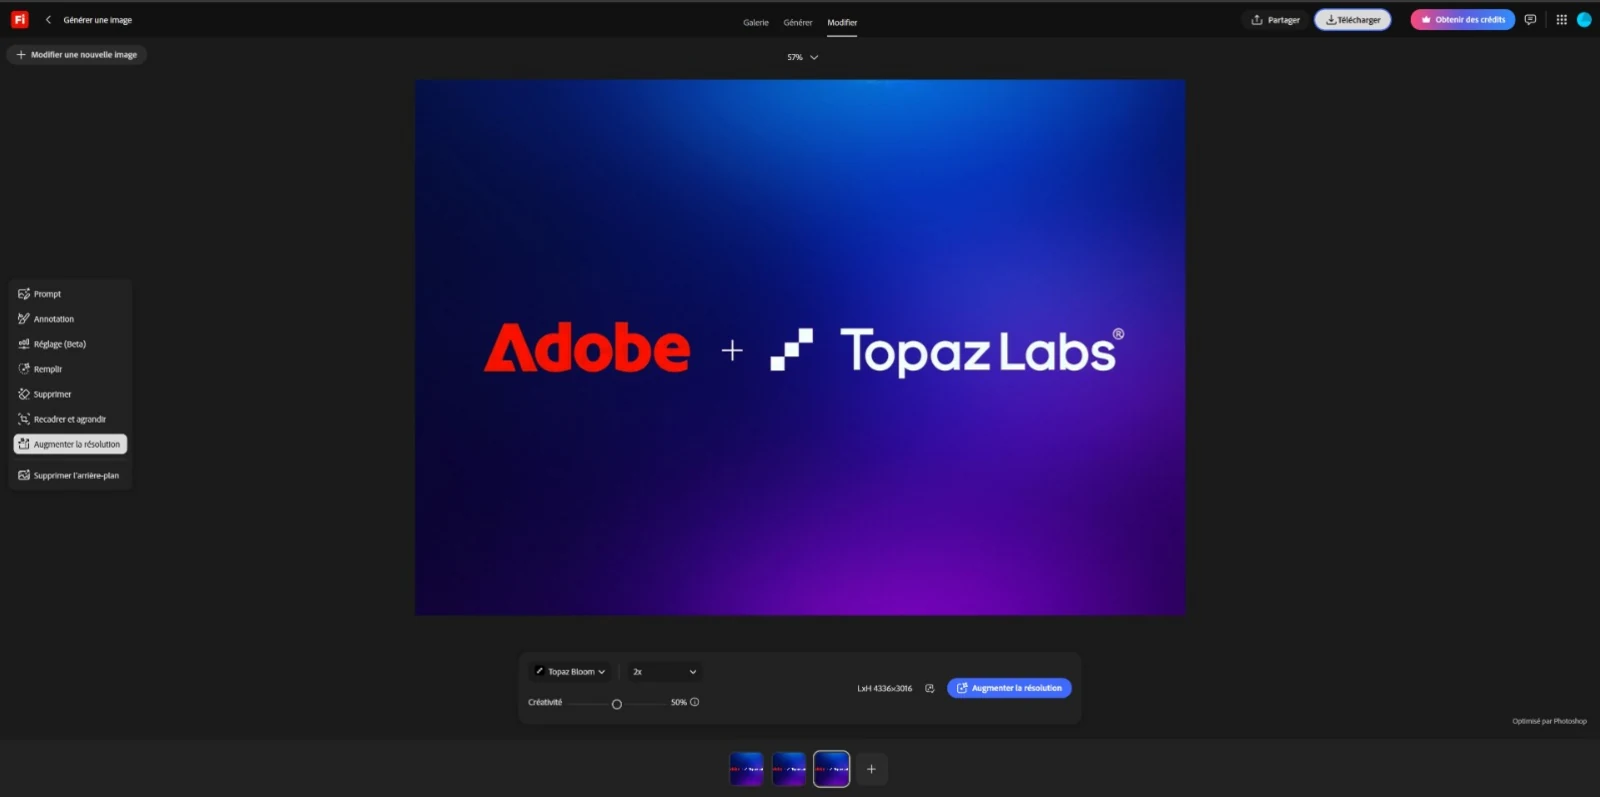Select the first image thumbnail in the filmstrip
The width and height of the screenshot is (1600, 797).
[746, 769]
